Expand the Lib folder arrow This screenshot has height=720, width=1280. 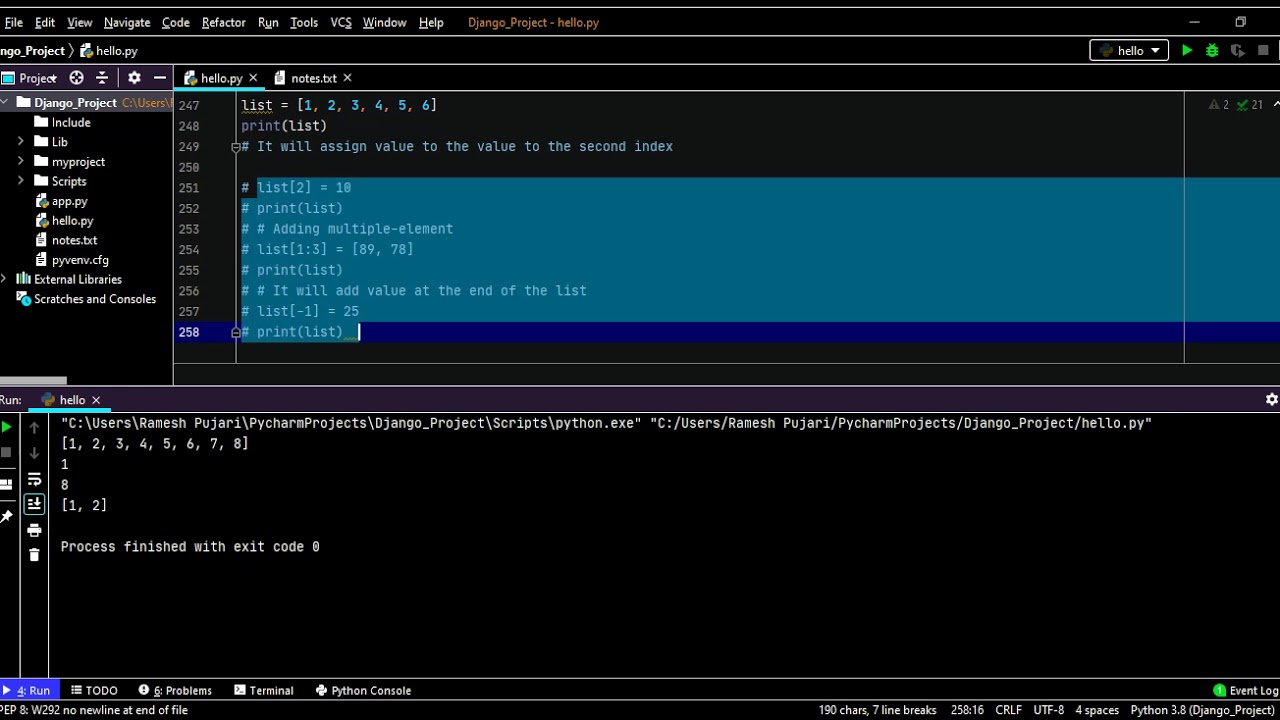click(21, 142)
